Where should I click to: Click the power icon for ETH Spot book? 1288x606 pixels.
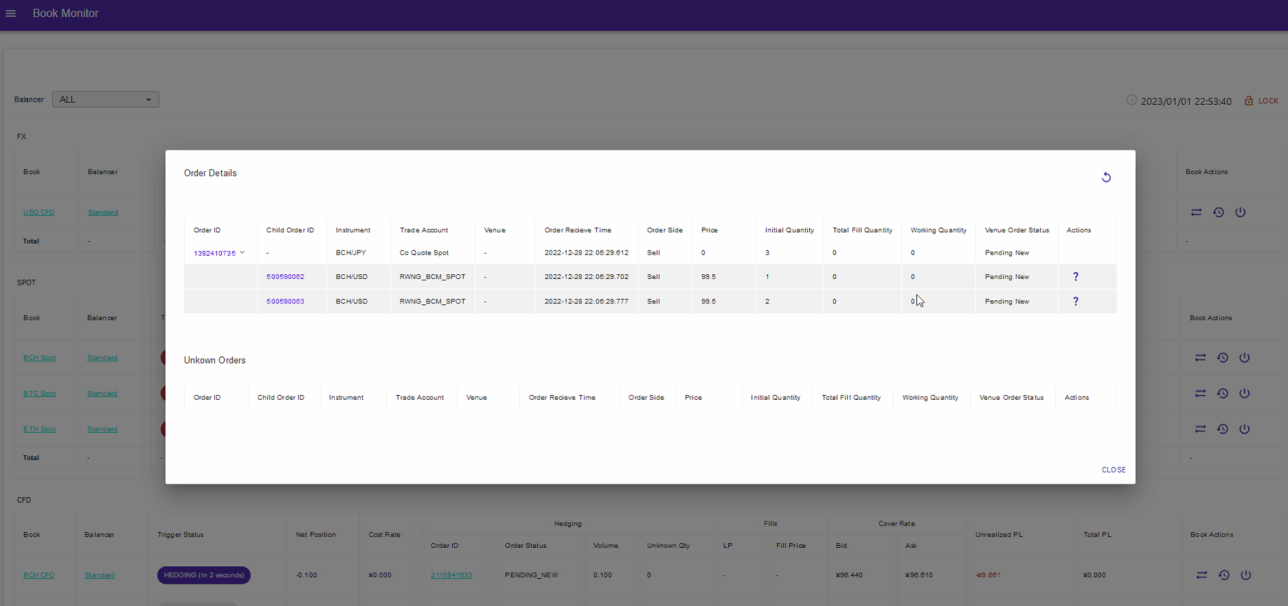click(x=1244, y=429)
